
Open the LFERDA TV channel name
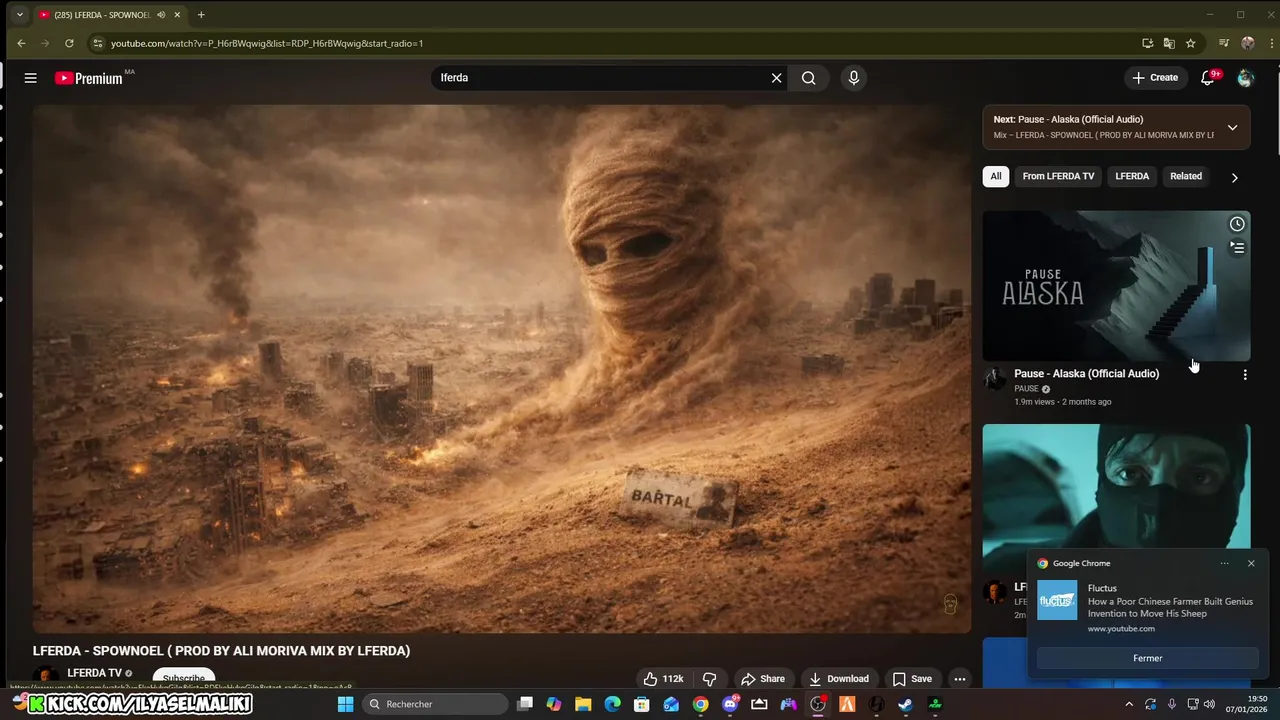pyautogui.click(x=94, y=673)
